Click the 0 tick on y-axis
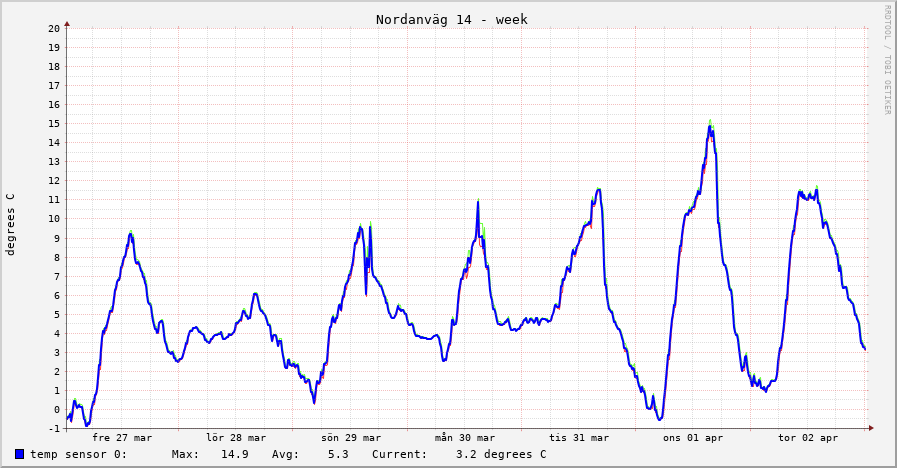Image resolution: width=897 pixels, height=468 pixels. pyautogui.click(x=58, y=409)
